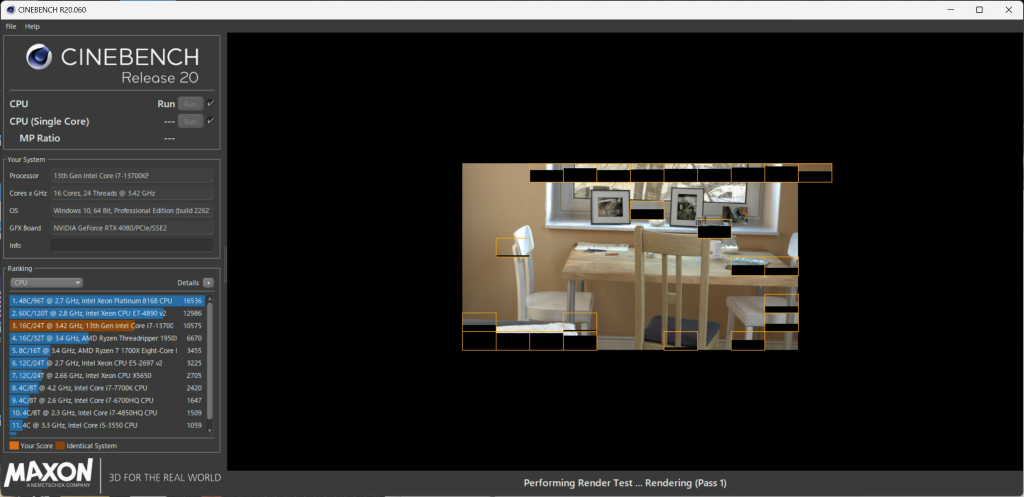This screenshot has height=497, width=1024.
Task: Click the empty Info input field
Action: click(x=132, y=246)
